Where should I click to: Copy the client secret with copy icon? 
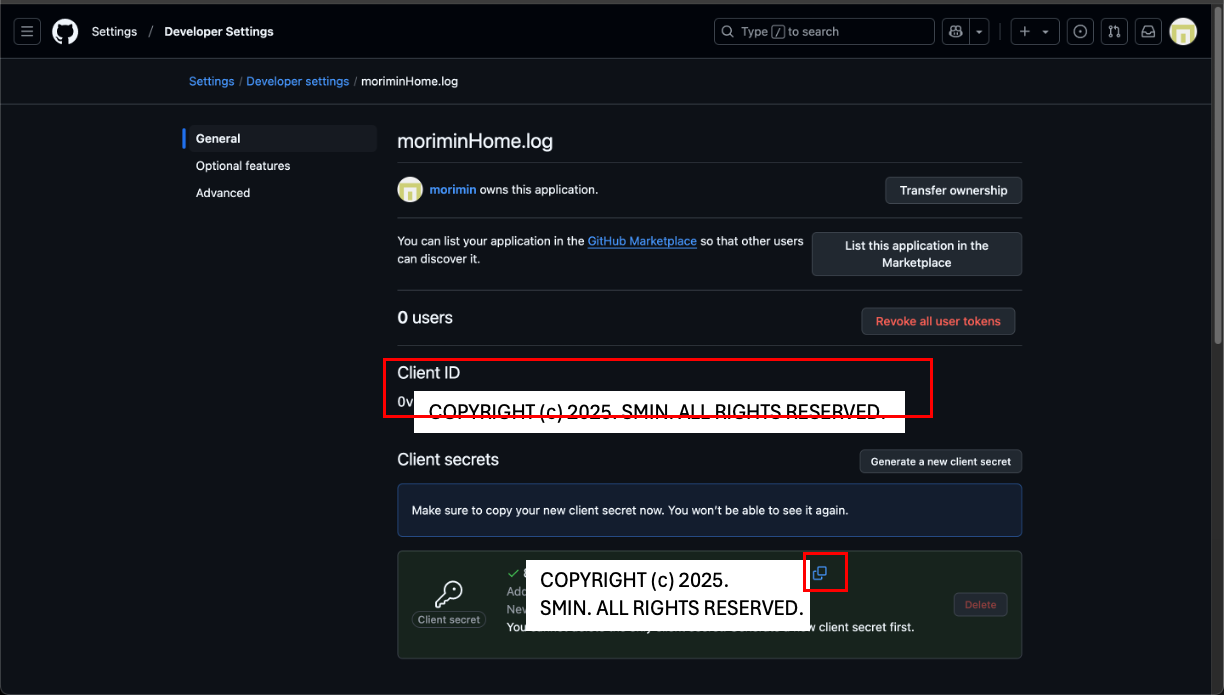[820, 573]
